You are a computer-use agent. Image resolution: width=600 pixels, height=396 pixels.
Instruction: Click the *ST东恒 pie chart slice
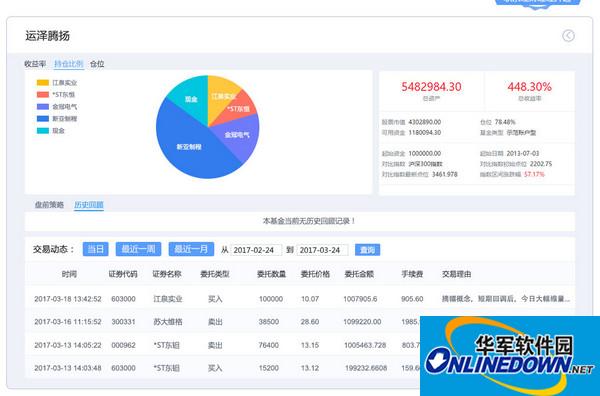239,109
